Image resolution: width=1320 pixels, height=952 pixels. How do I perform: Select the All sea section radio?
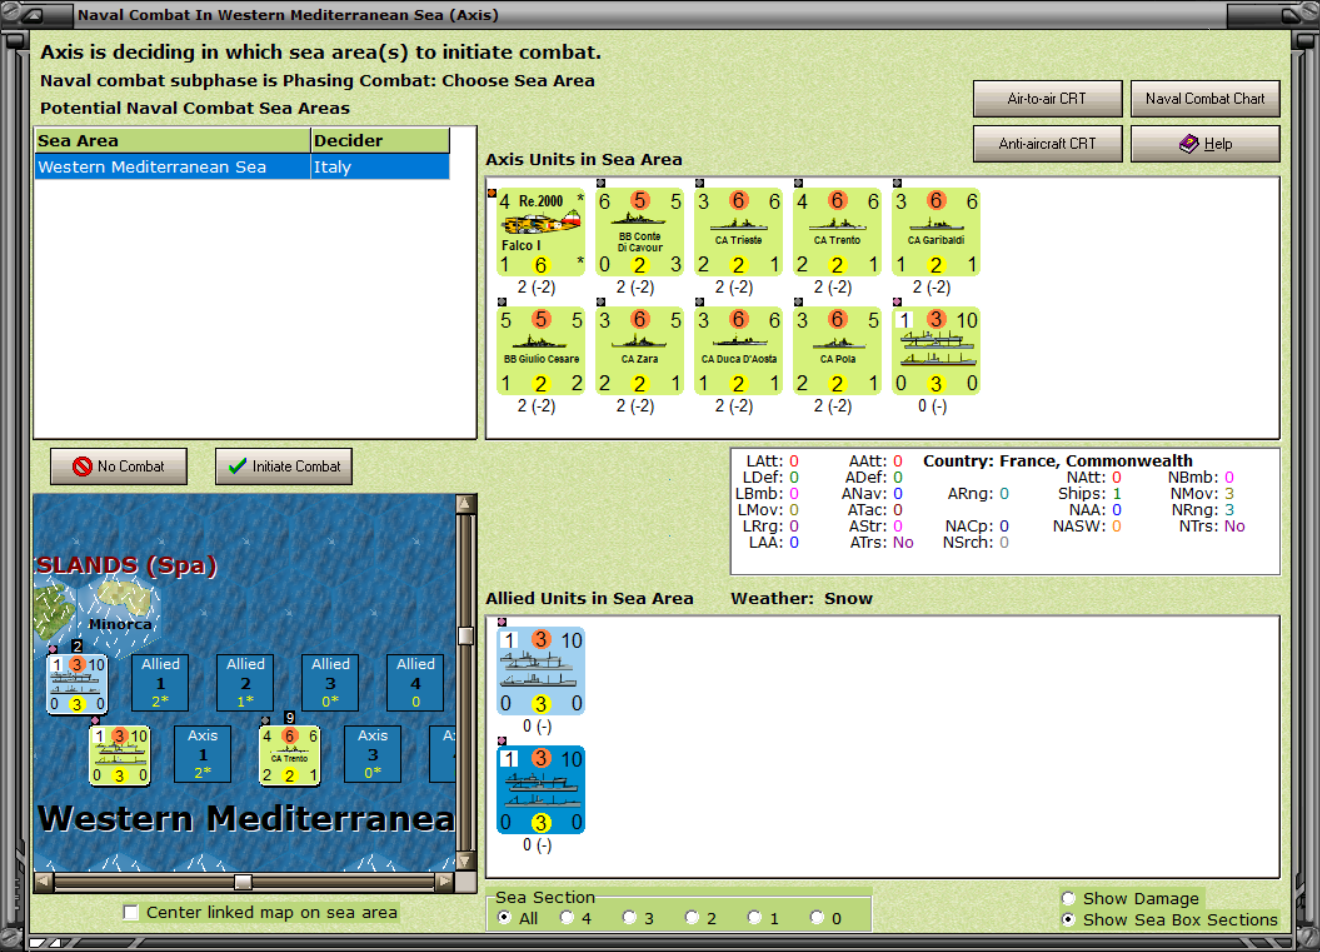pos(504,918)
